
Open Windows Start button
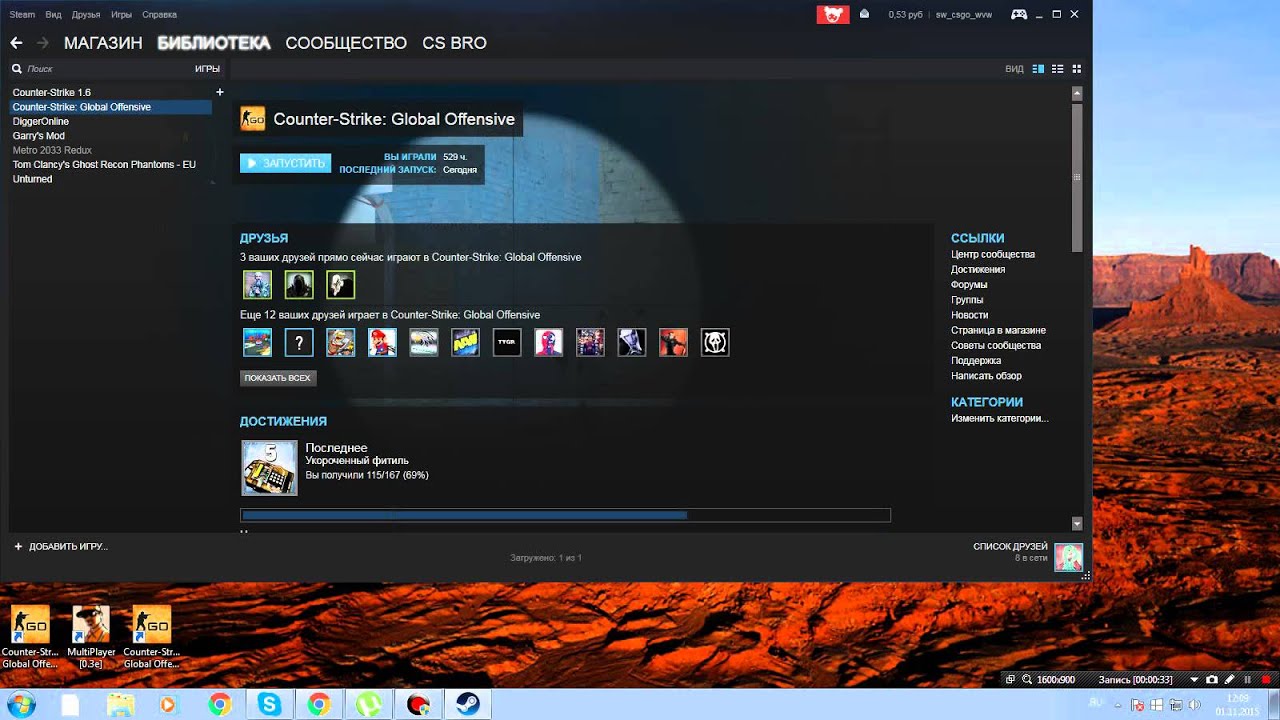click(x=21, y=704)
